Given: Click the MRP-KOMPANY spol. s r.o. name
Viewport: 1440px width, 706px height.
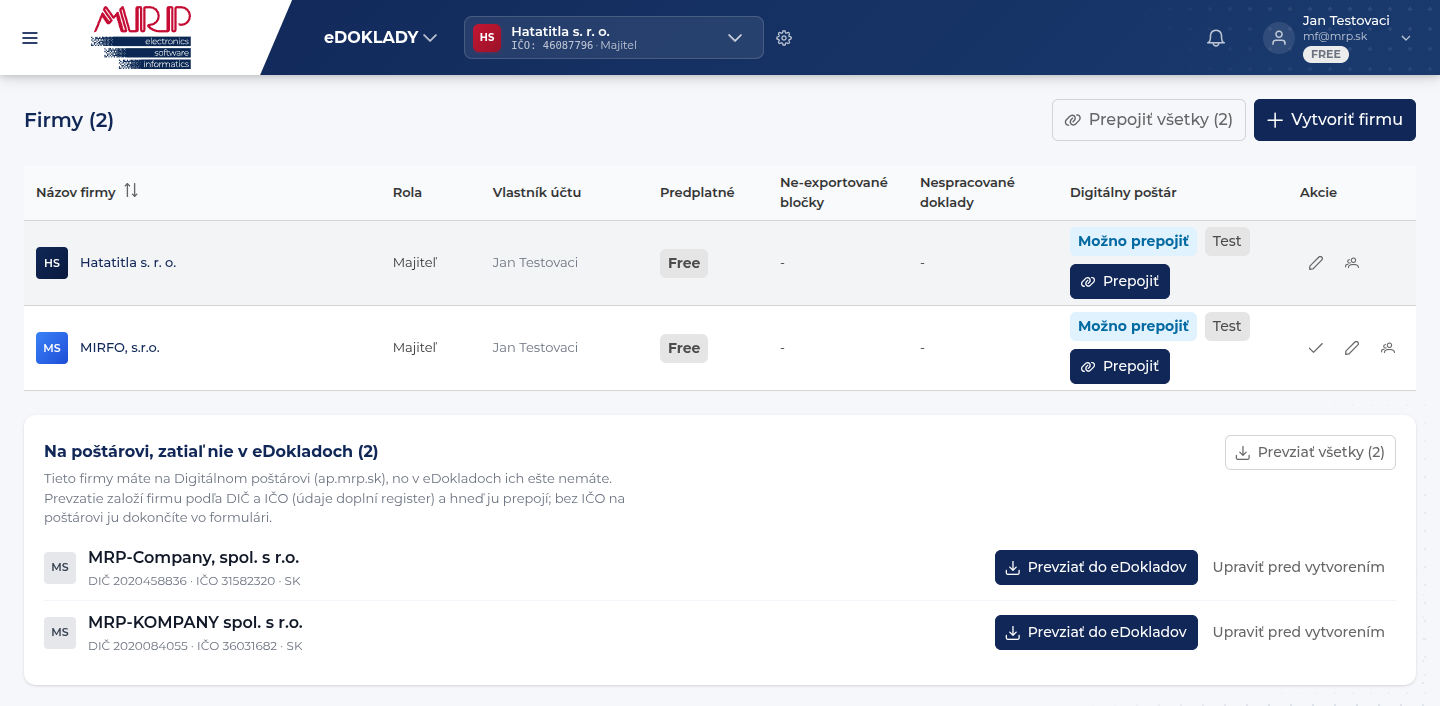Looking at the screenshot, I should pyautogui.click(x=195, y=623).
